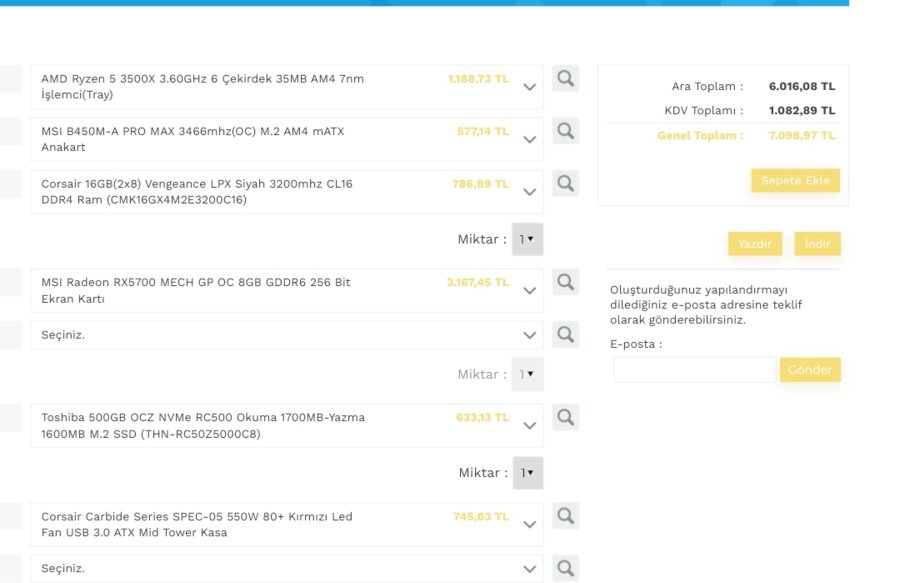Screen dimensions: 900x583
Task: Click search icon beside MSI Radeon RX5700 row
Action: [565, 282]
